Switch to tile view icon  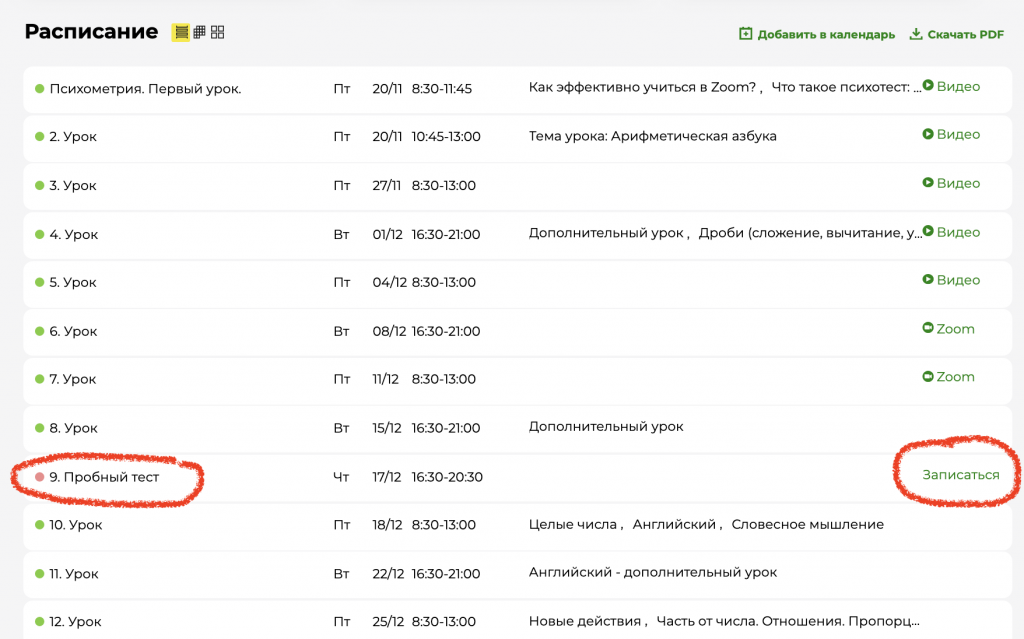click(x=217, y=32)
